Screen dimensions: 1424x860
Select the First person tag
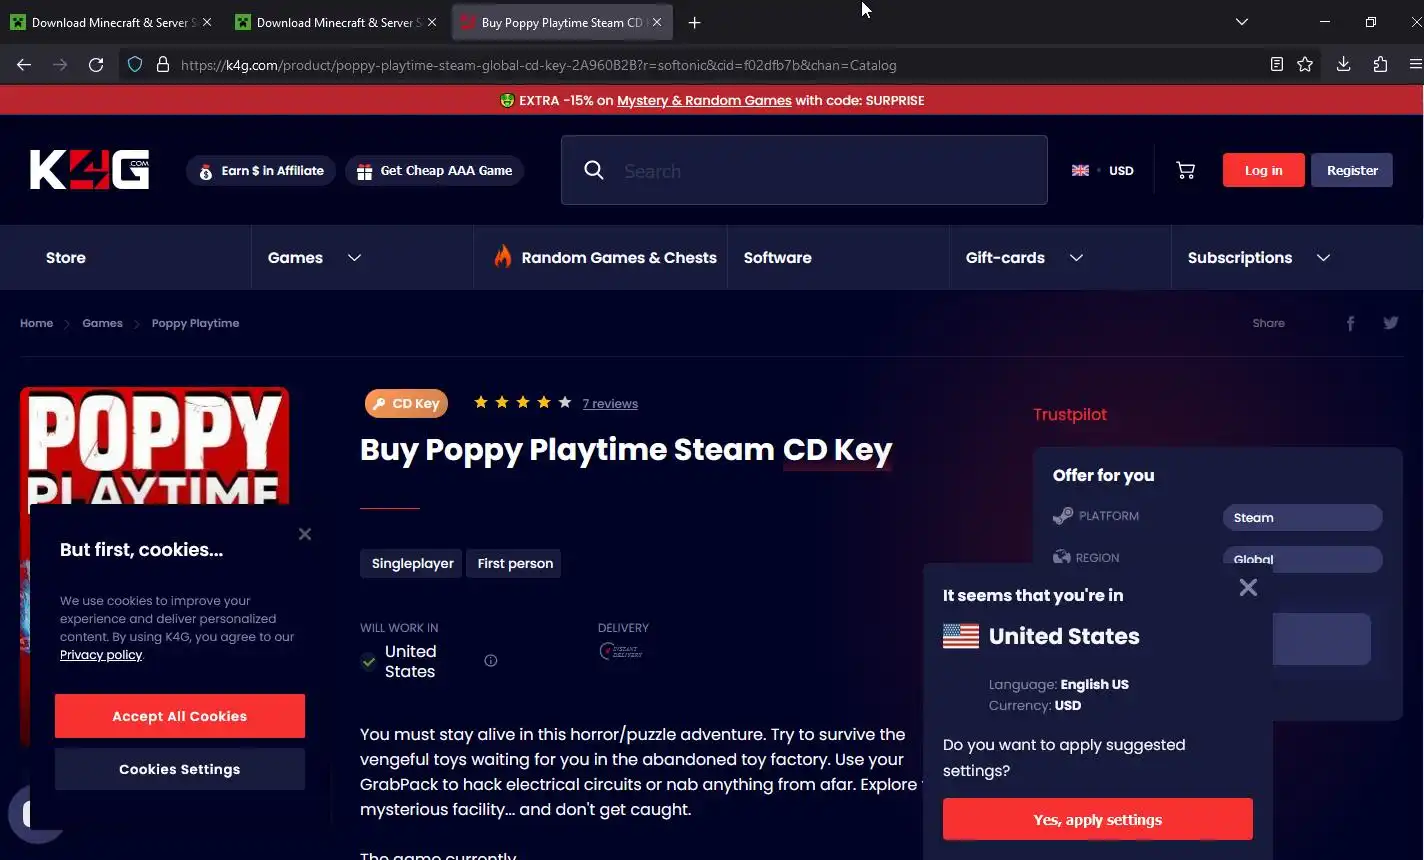515,563
